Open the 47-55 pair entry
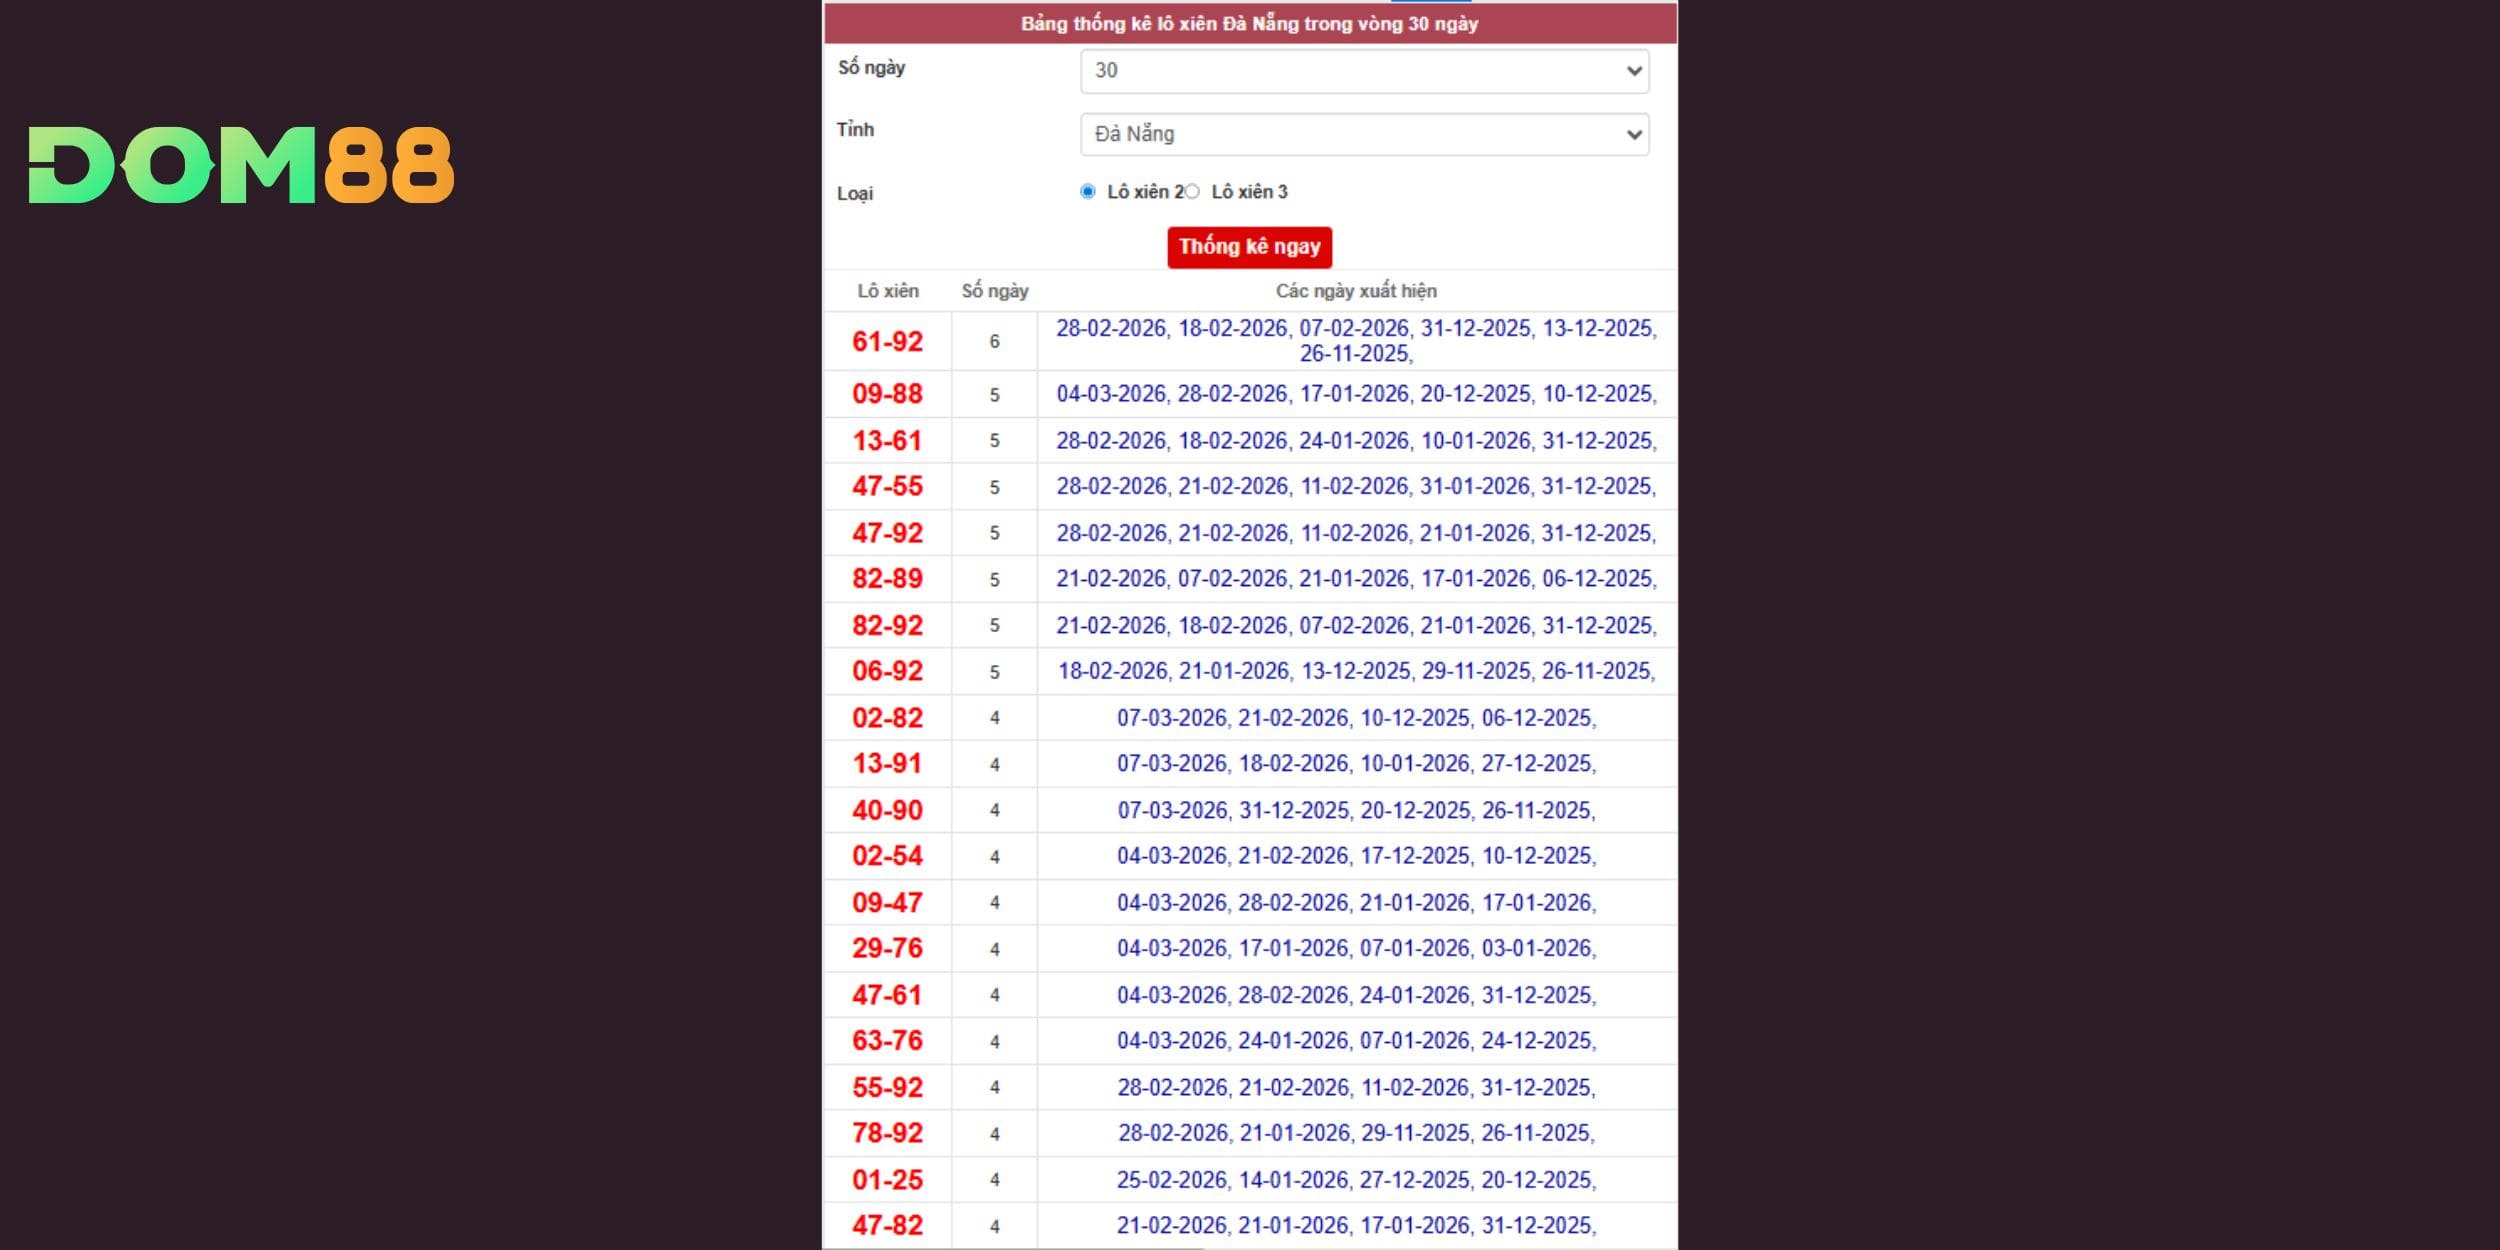The width and height of the screenshot is (2500, 1250). tap(887, 487)
